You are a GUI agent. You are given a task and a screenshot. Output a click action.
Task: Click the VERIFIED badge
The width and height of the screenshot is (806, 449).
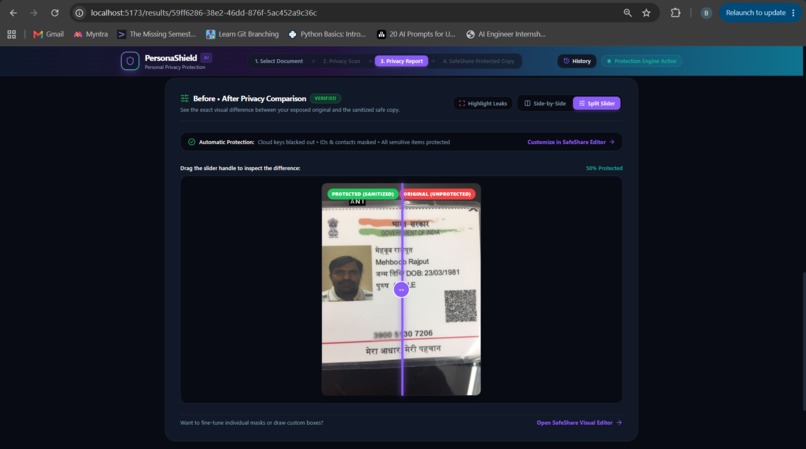click(x=325, y=98)
